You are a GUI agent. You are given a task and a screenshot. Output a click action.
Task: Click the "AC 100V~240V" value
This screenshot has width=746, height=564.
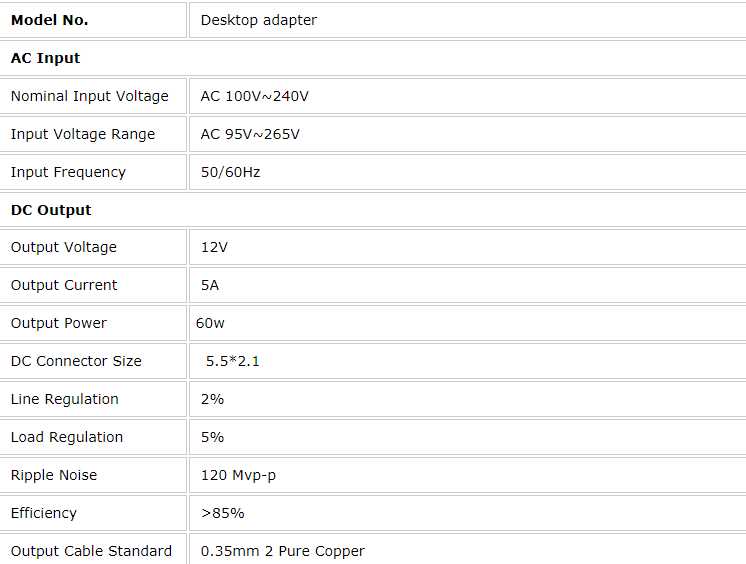[254, 96]
